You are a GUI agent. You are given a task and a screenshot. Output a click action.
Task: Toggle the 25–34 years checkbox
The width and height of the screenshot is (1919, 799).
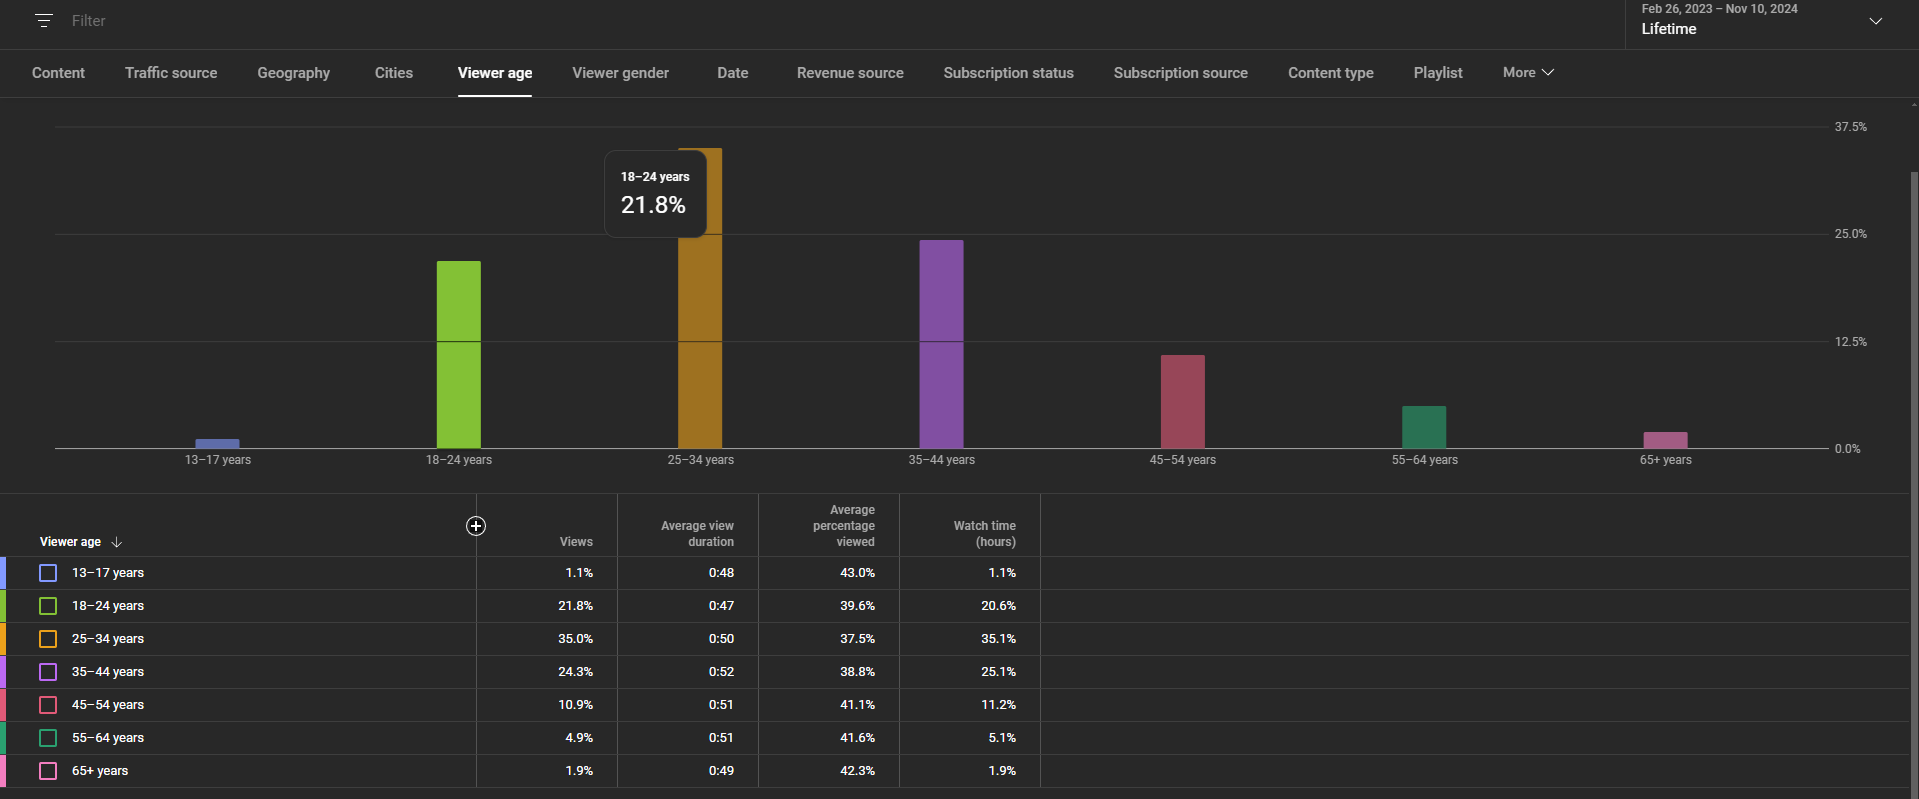48,639
